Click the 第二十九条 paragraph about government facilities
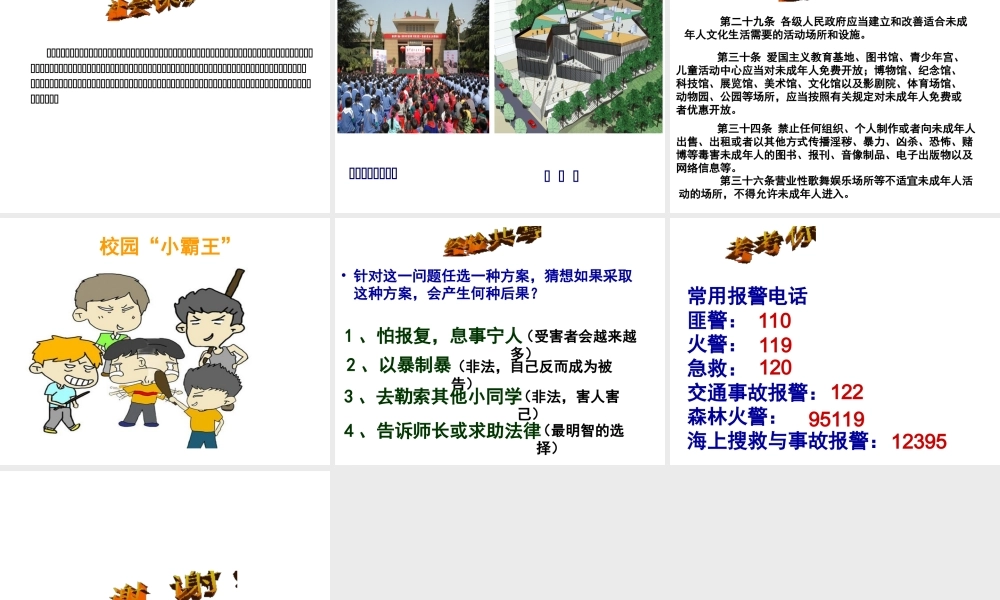Screen dimensions: 1000x600 point(826,28)
